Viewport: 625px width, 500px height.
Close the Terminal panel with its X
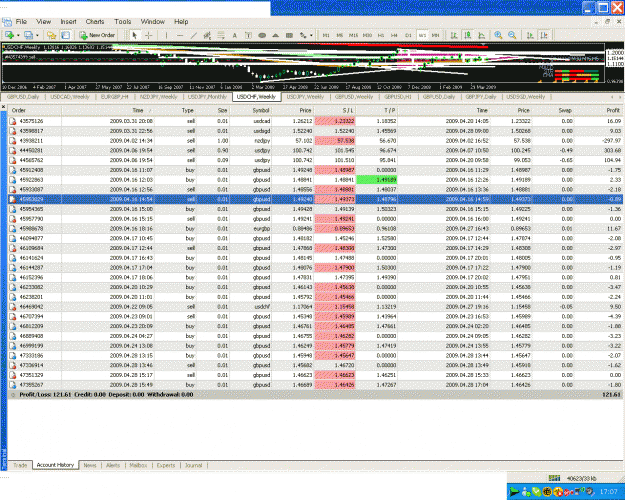coord(3,106)
